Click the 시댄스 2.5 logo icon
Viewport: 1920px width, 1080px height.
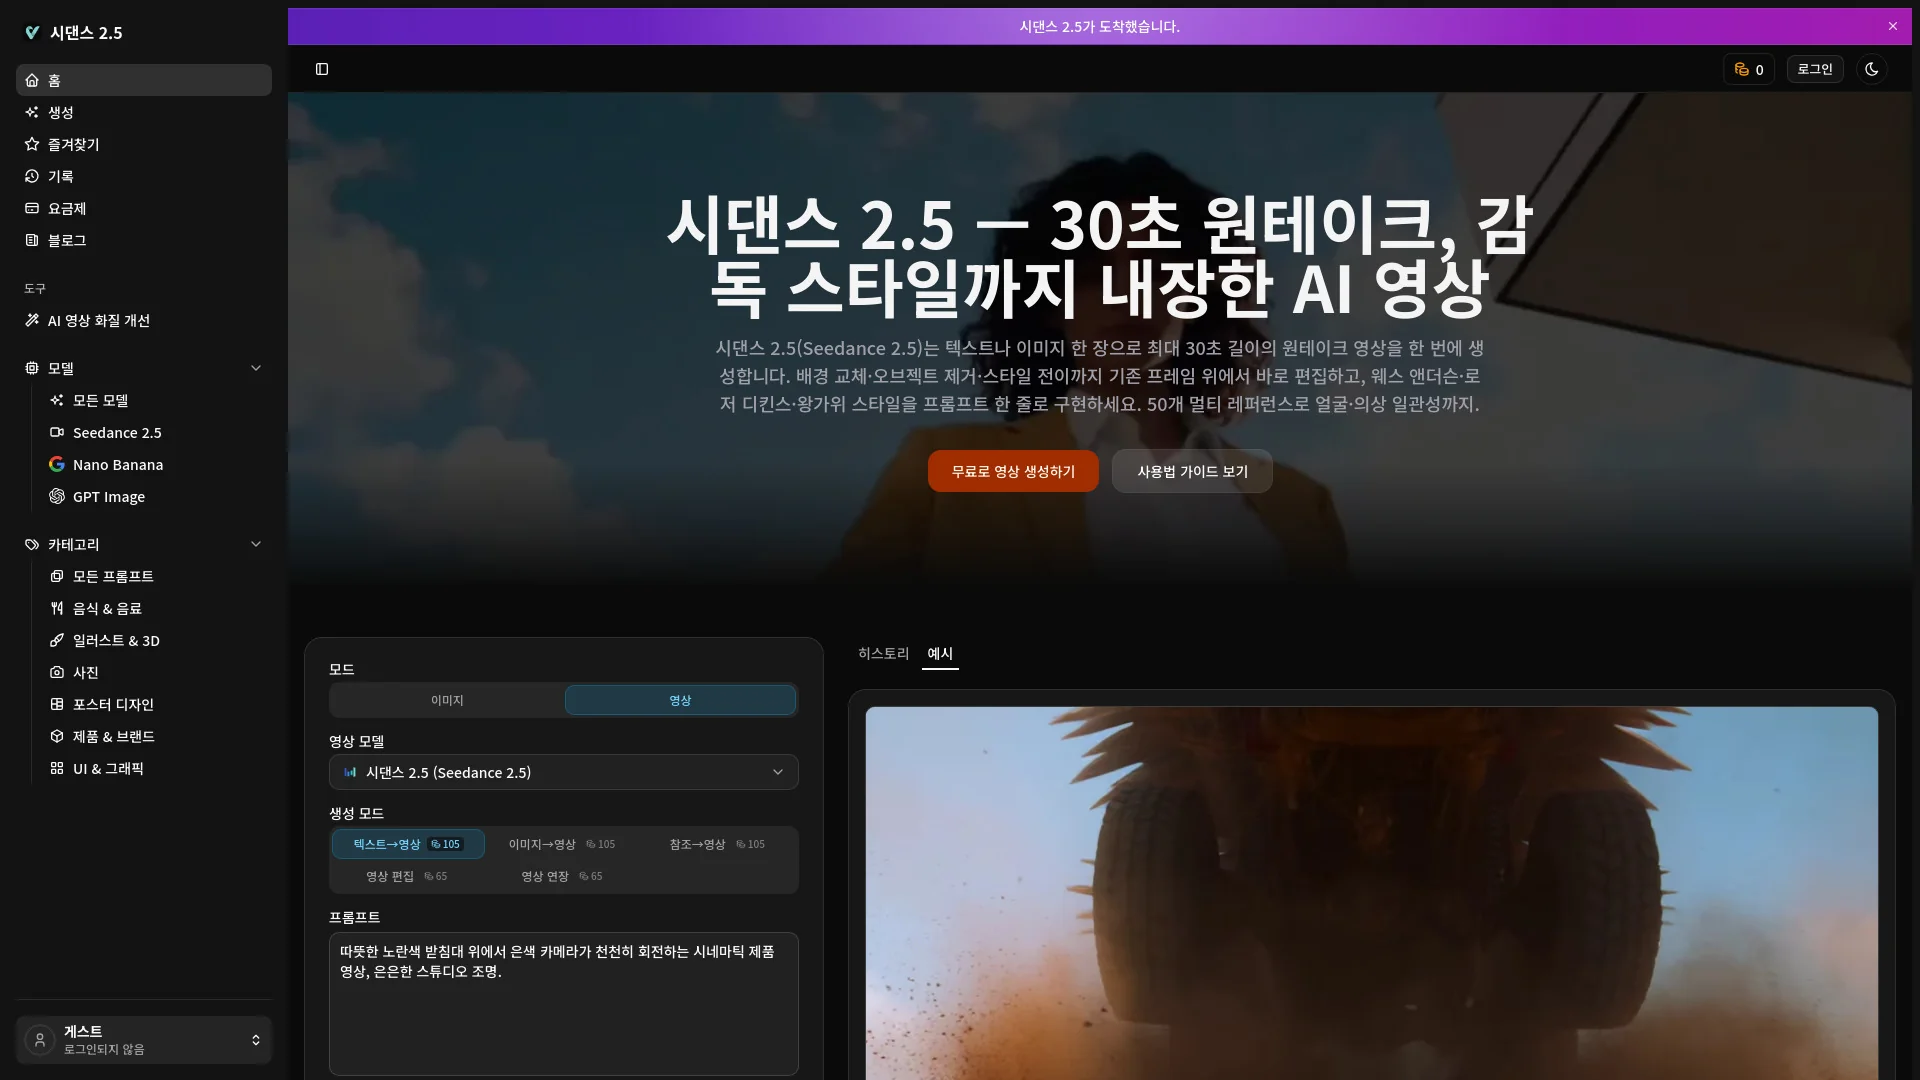point(32,32)
